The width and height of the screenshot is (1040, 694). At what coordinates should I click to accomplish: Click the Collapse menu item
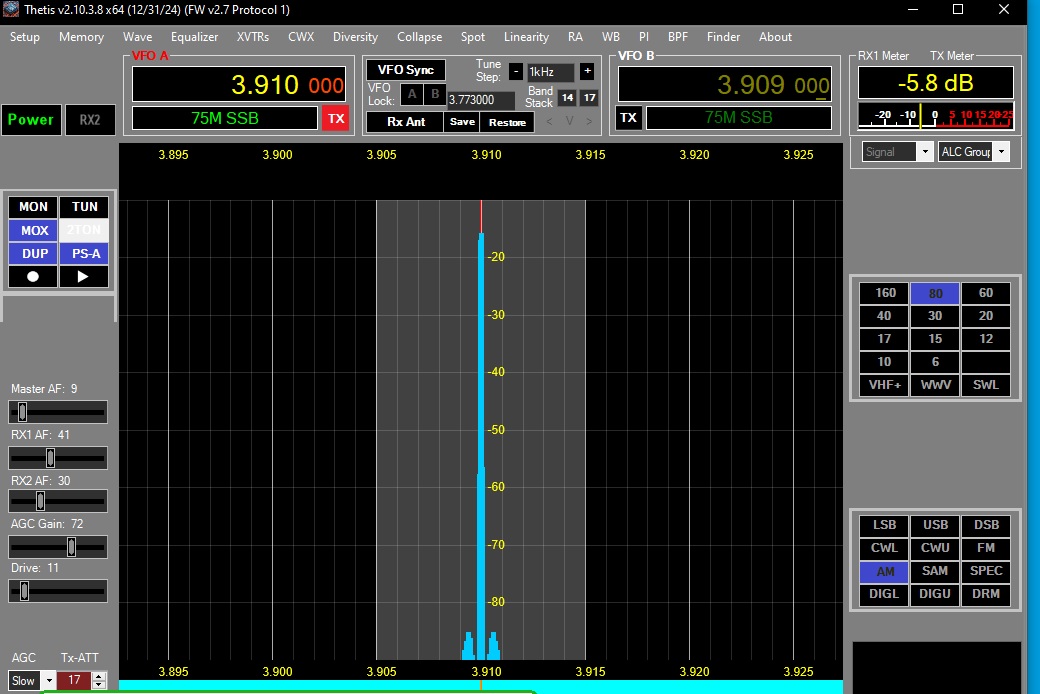click(419, 37)
